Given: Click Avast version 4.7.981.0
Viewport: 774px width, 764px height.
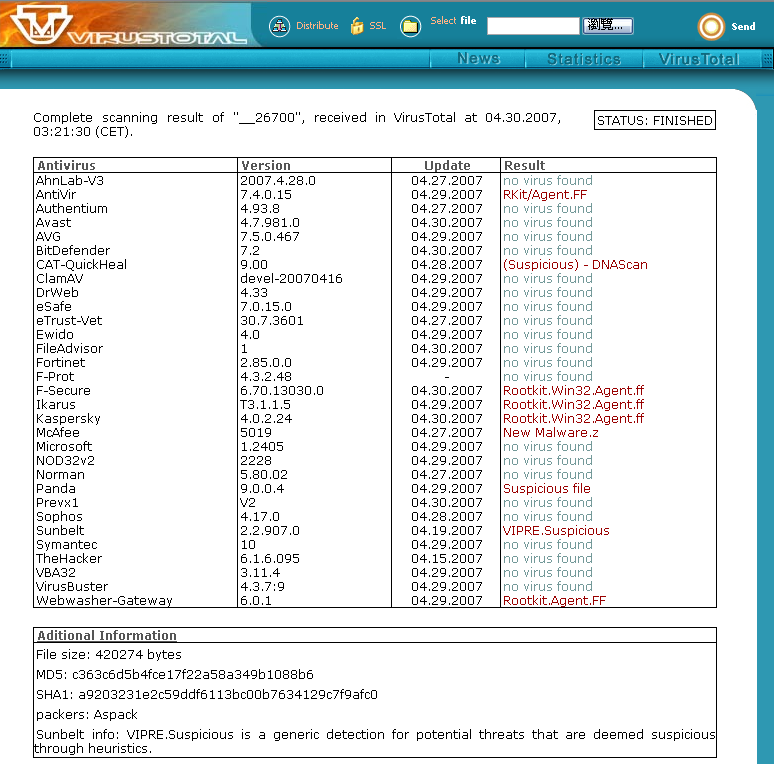Looking at the screenshot, I should point(270,223).
